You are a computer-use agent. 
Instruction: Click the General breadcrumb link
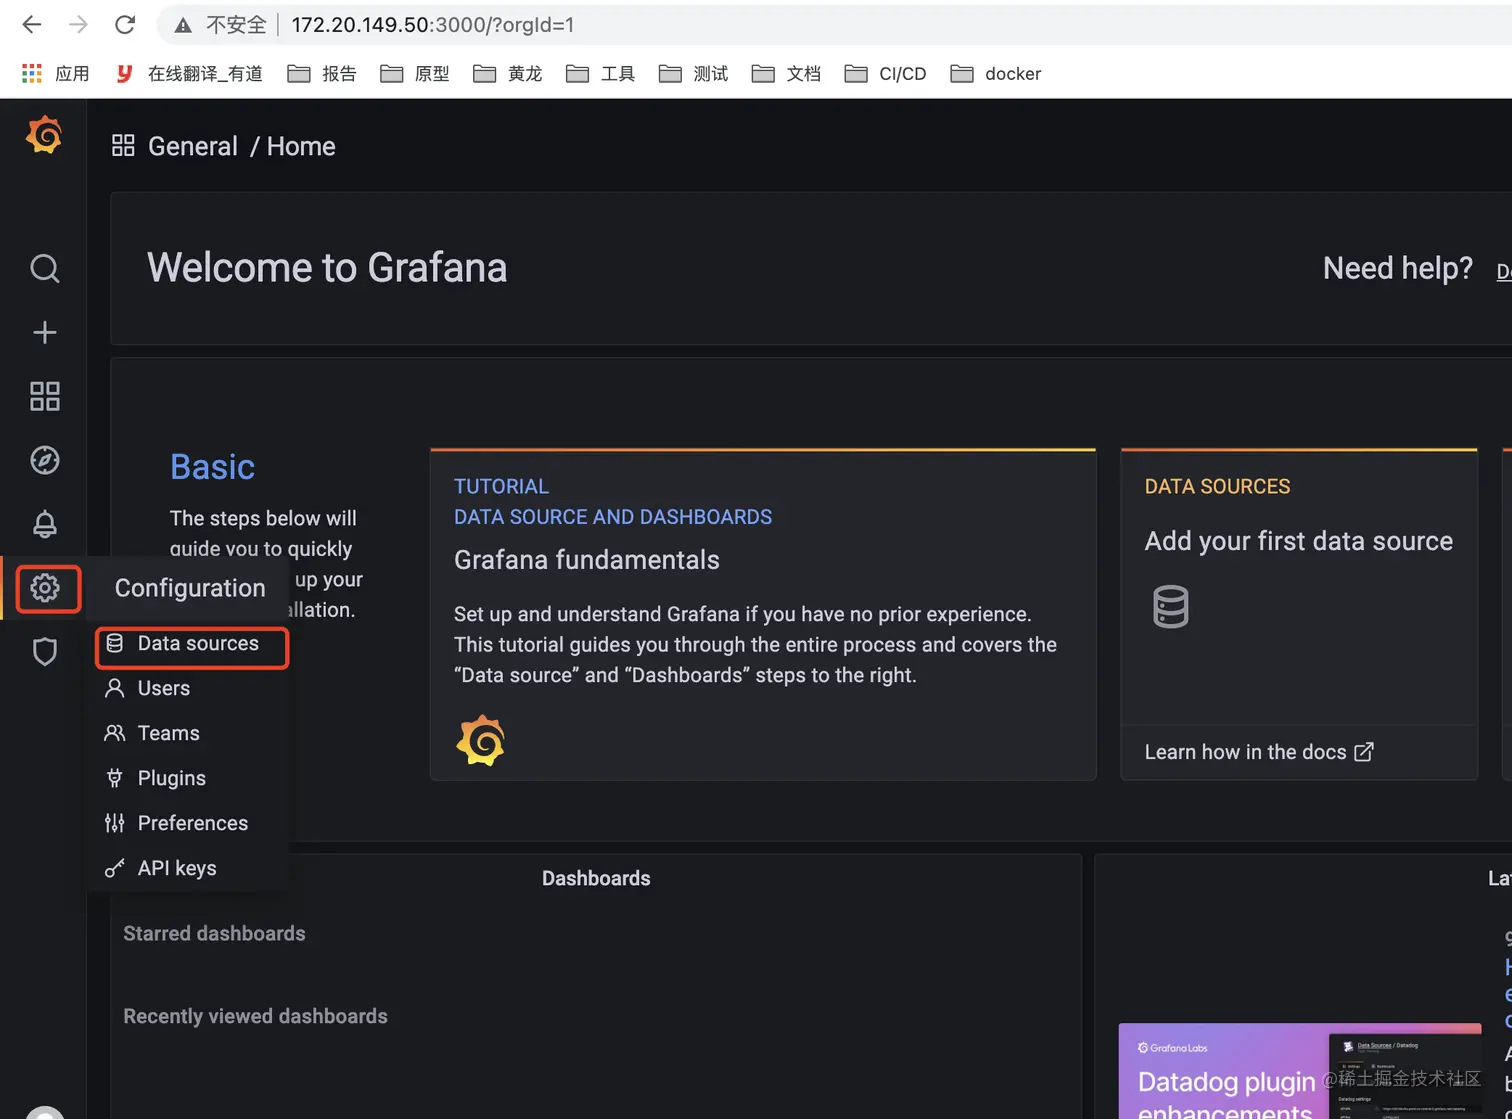(x=193, y=146)
